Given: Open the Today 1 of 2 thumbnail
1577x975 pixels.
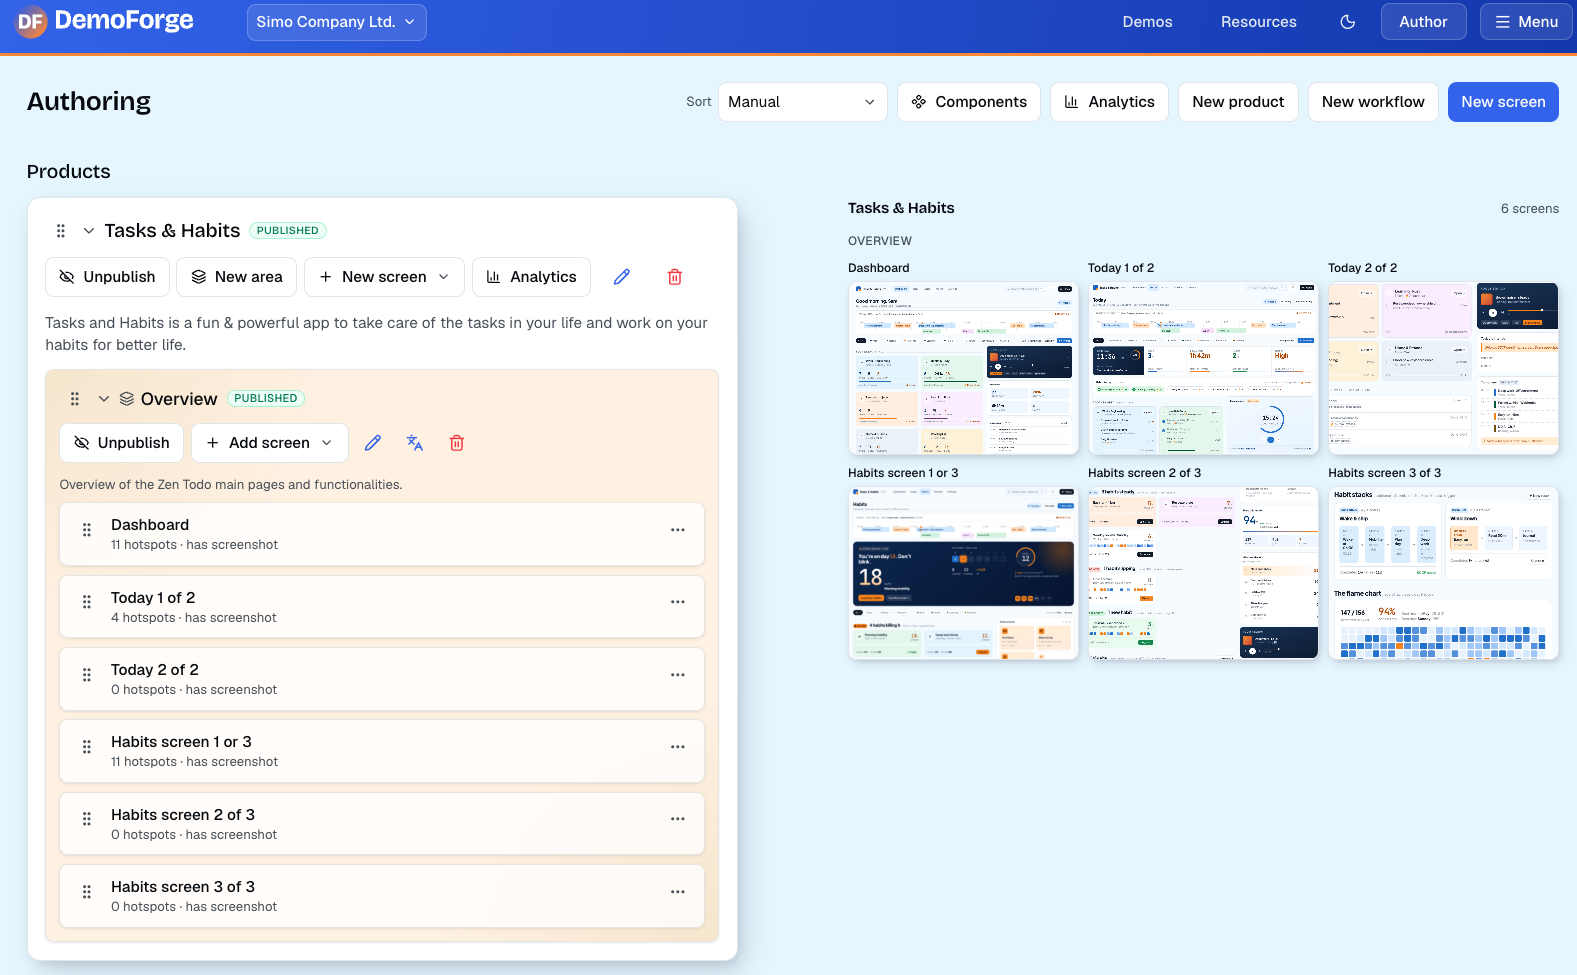Looking at the screenshot, I should click(1203, 368).
